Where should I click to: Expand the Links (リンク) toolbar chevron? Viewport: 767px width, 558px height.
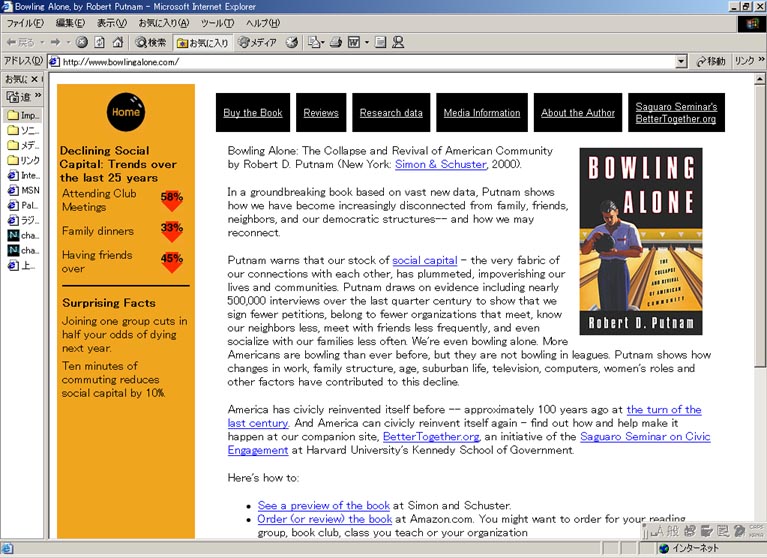[761, 60]
